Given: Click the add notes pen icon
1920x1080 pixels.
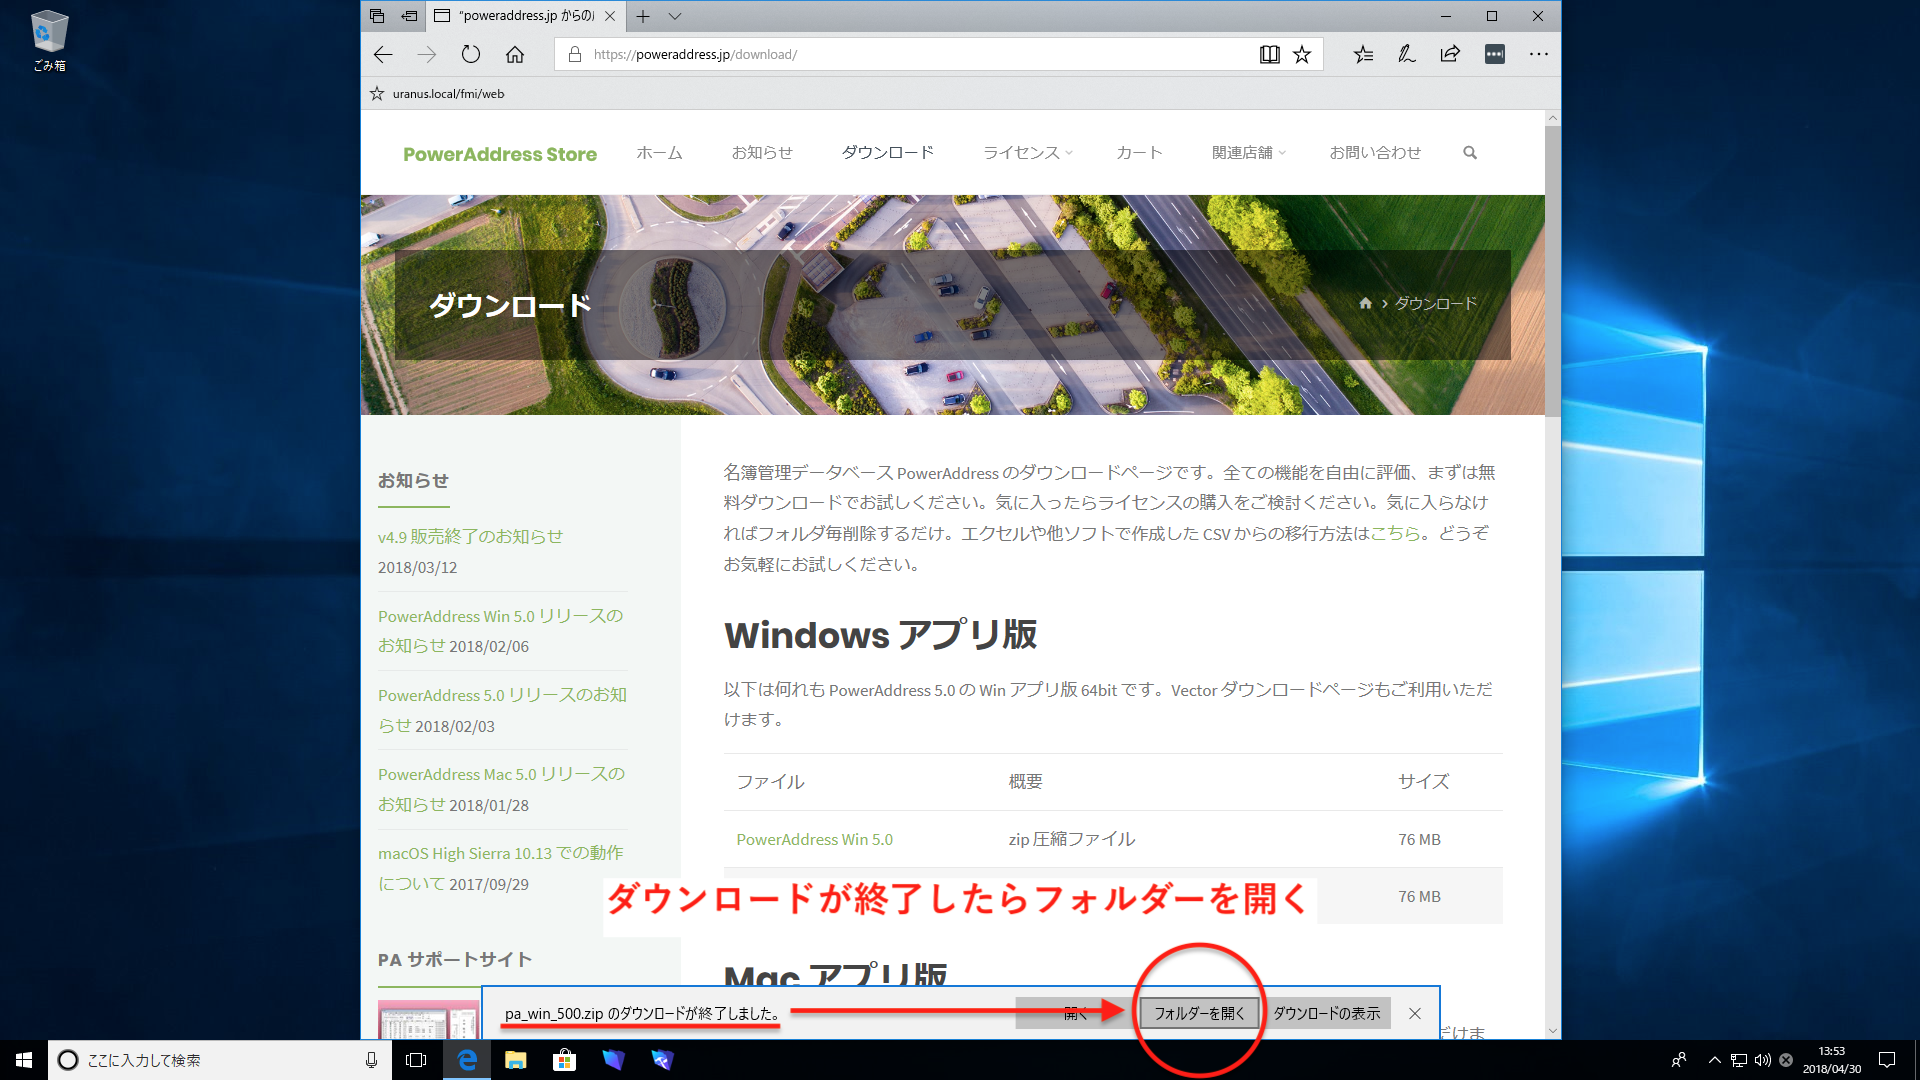Looking at the screenshot, I should 1407,54.
